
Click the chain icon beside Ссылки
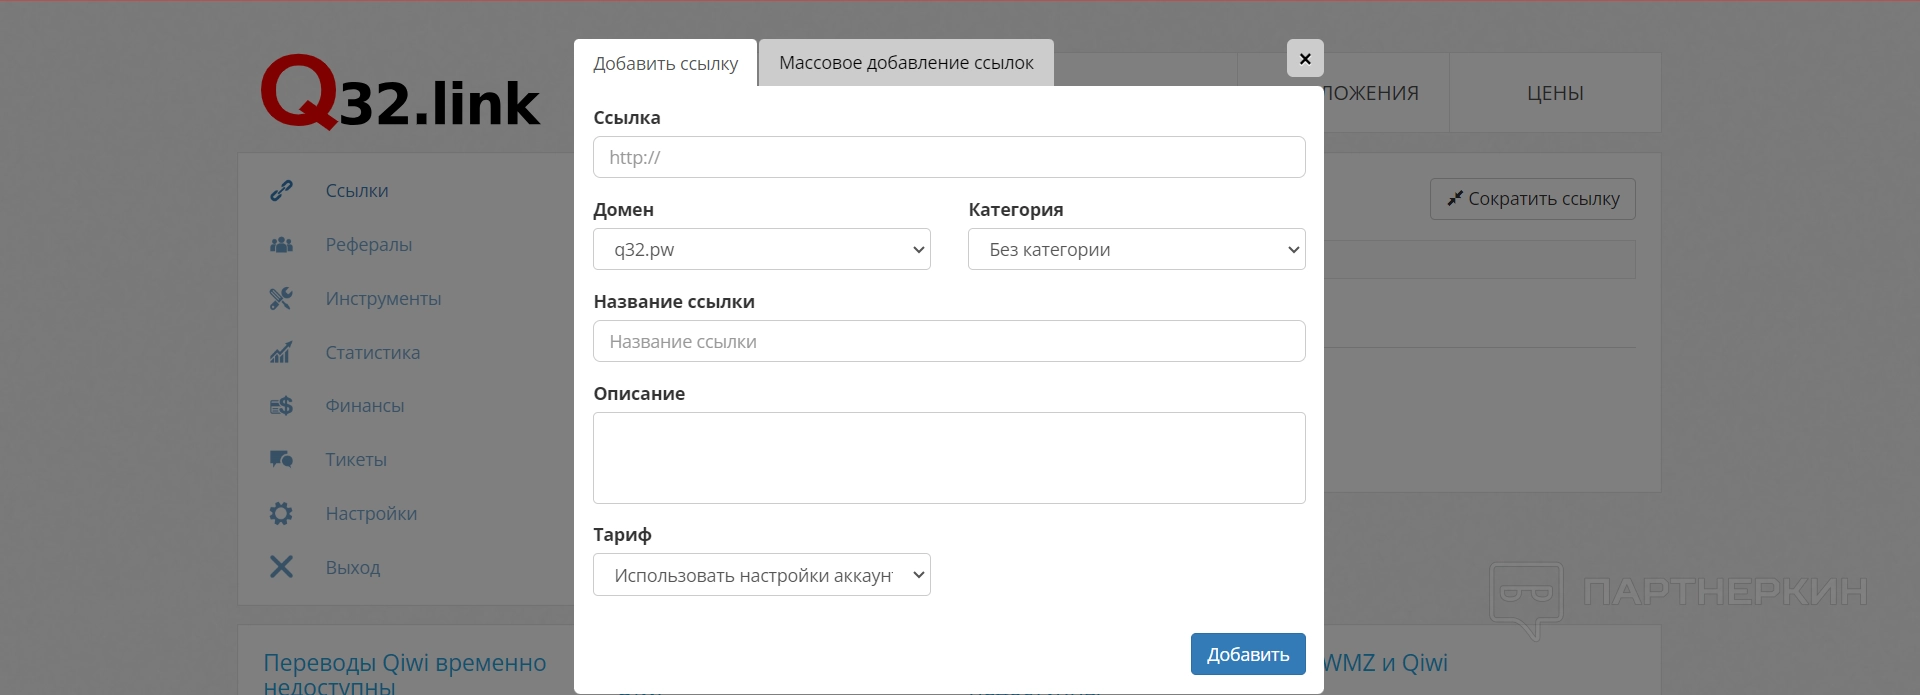coord(281,191)
